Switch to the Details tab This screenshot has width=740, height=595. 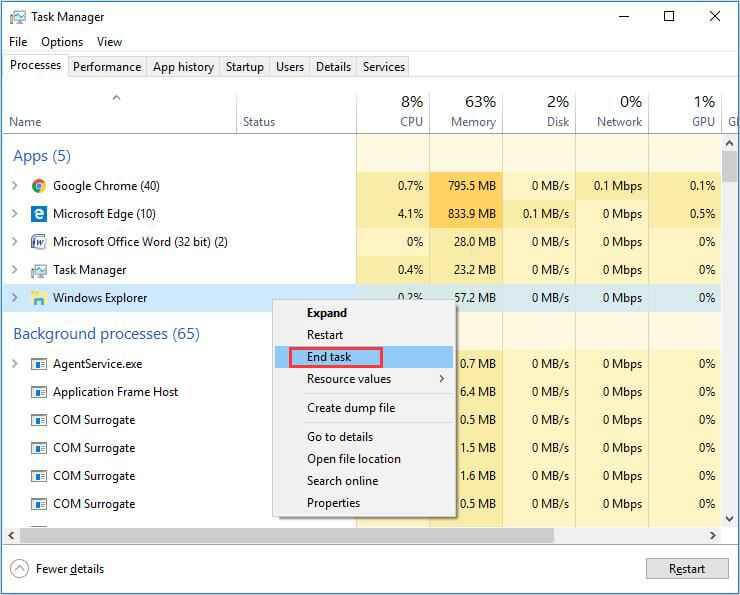(x=333, y=67)
